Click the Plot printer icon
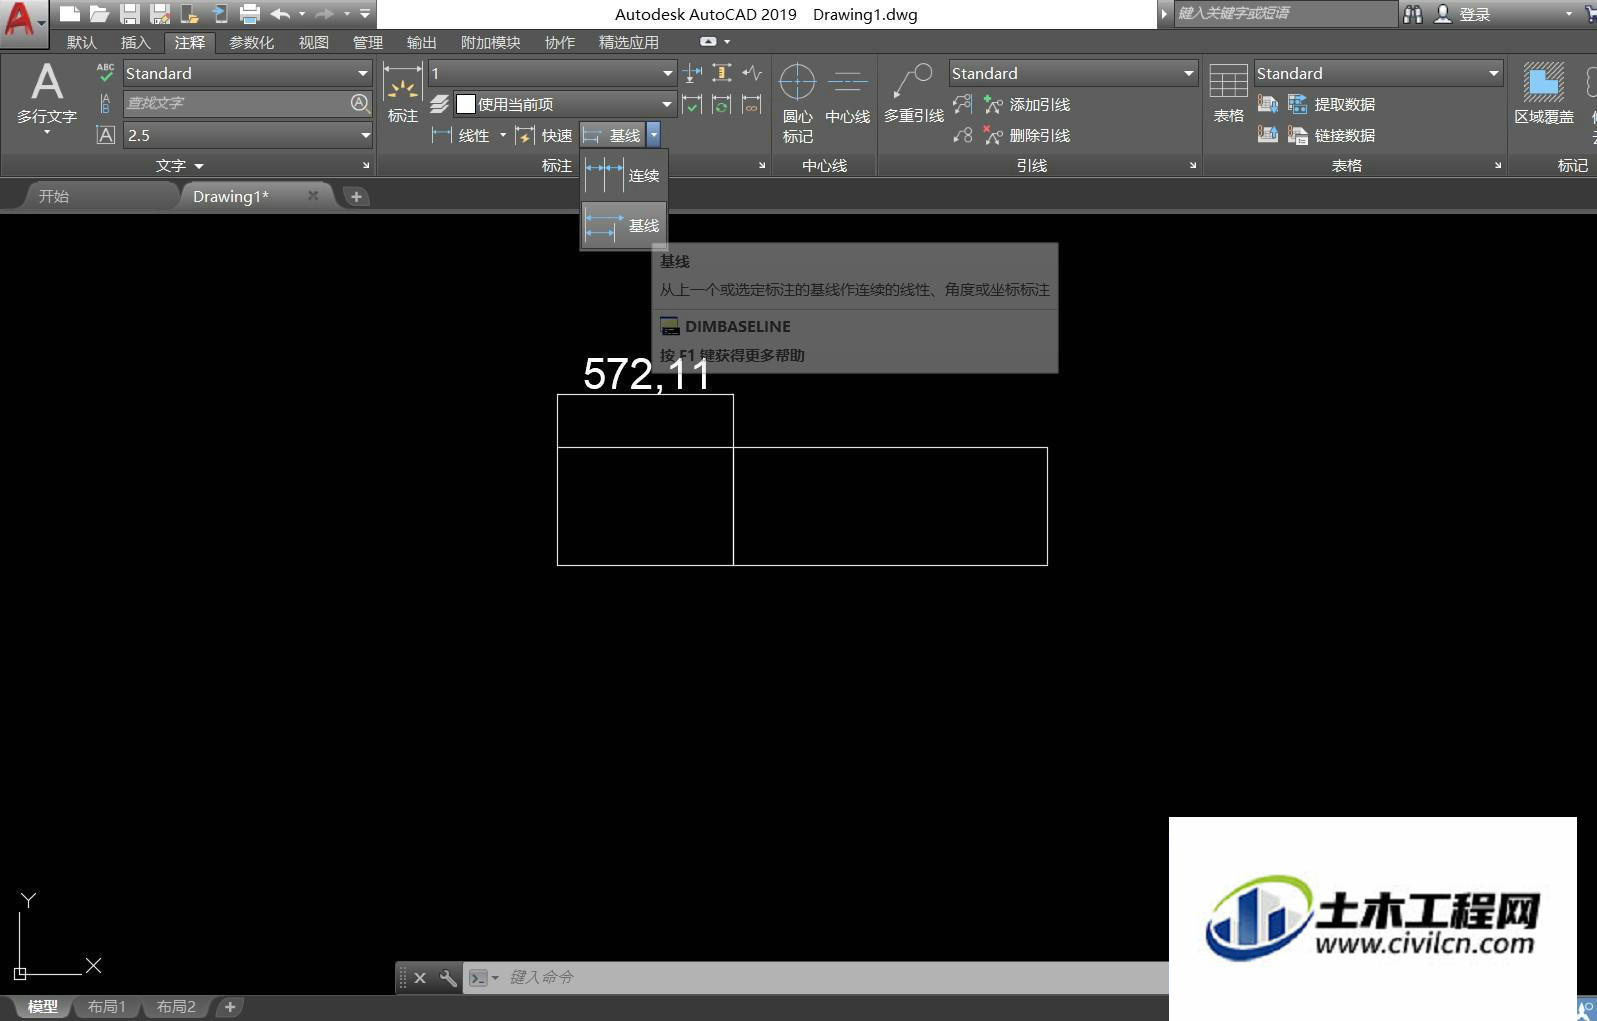Viewport: 1597px width, 1021px height. click(250, 14)
